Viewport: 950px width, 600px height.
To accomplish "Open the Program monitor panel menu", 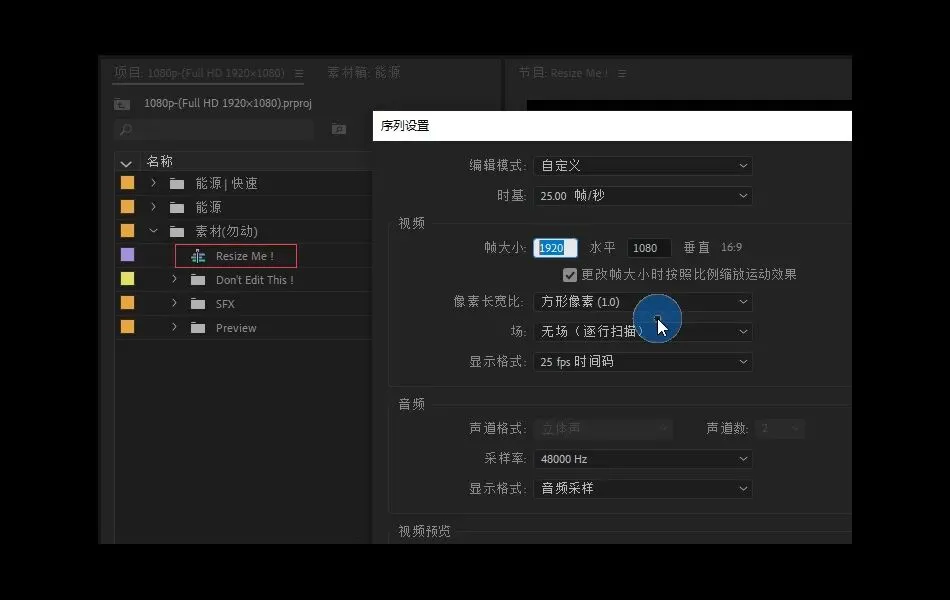I will pyautogui.click(x=622, y=73).
